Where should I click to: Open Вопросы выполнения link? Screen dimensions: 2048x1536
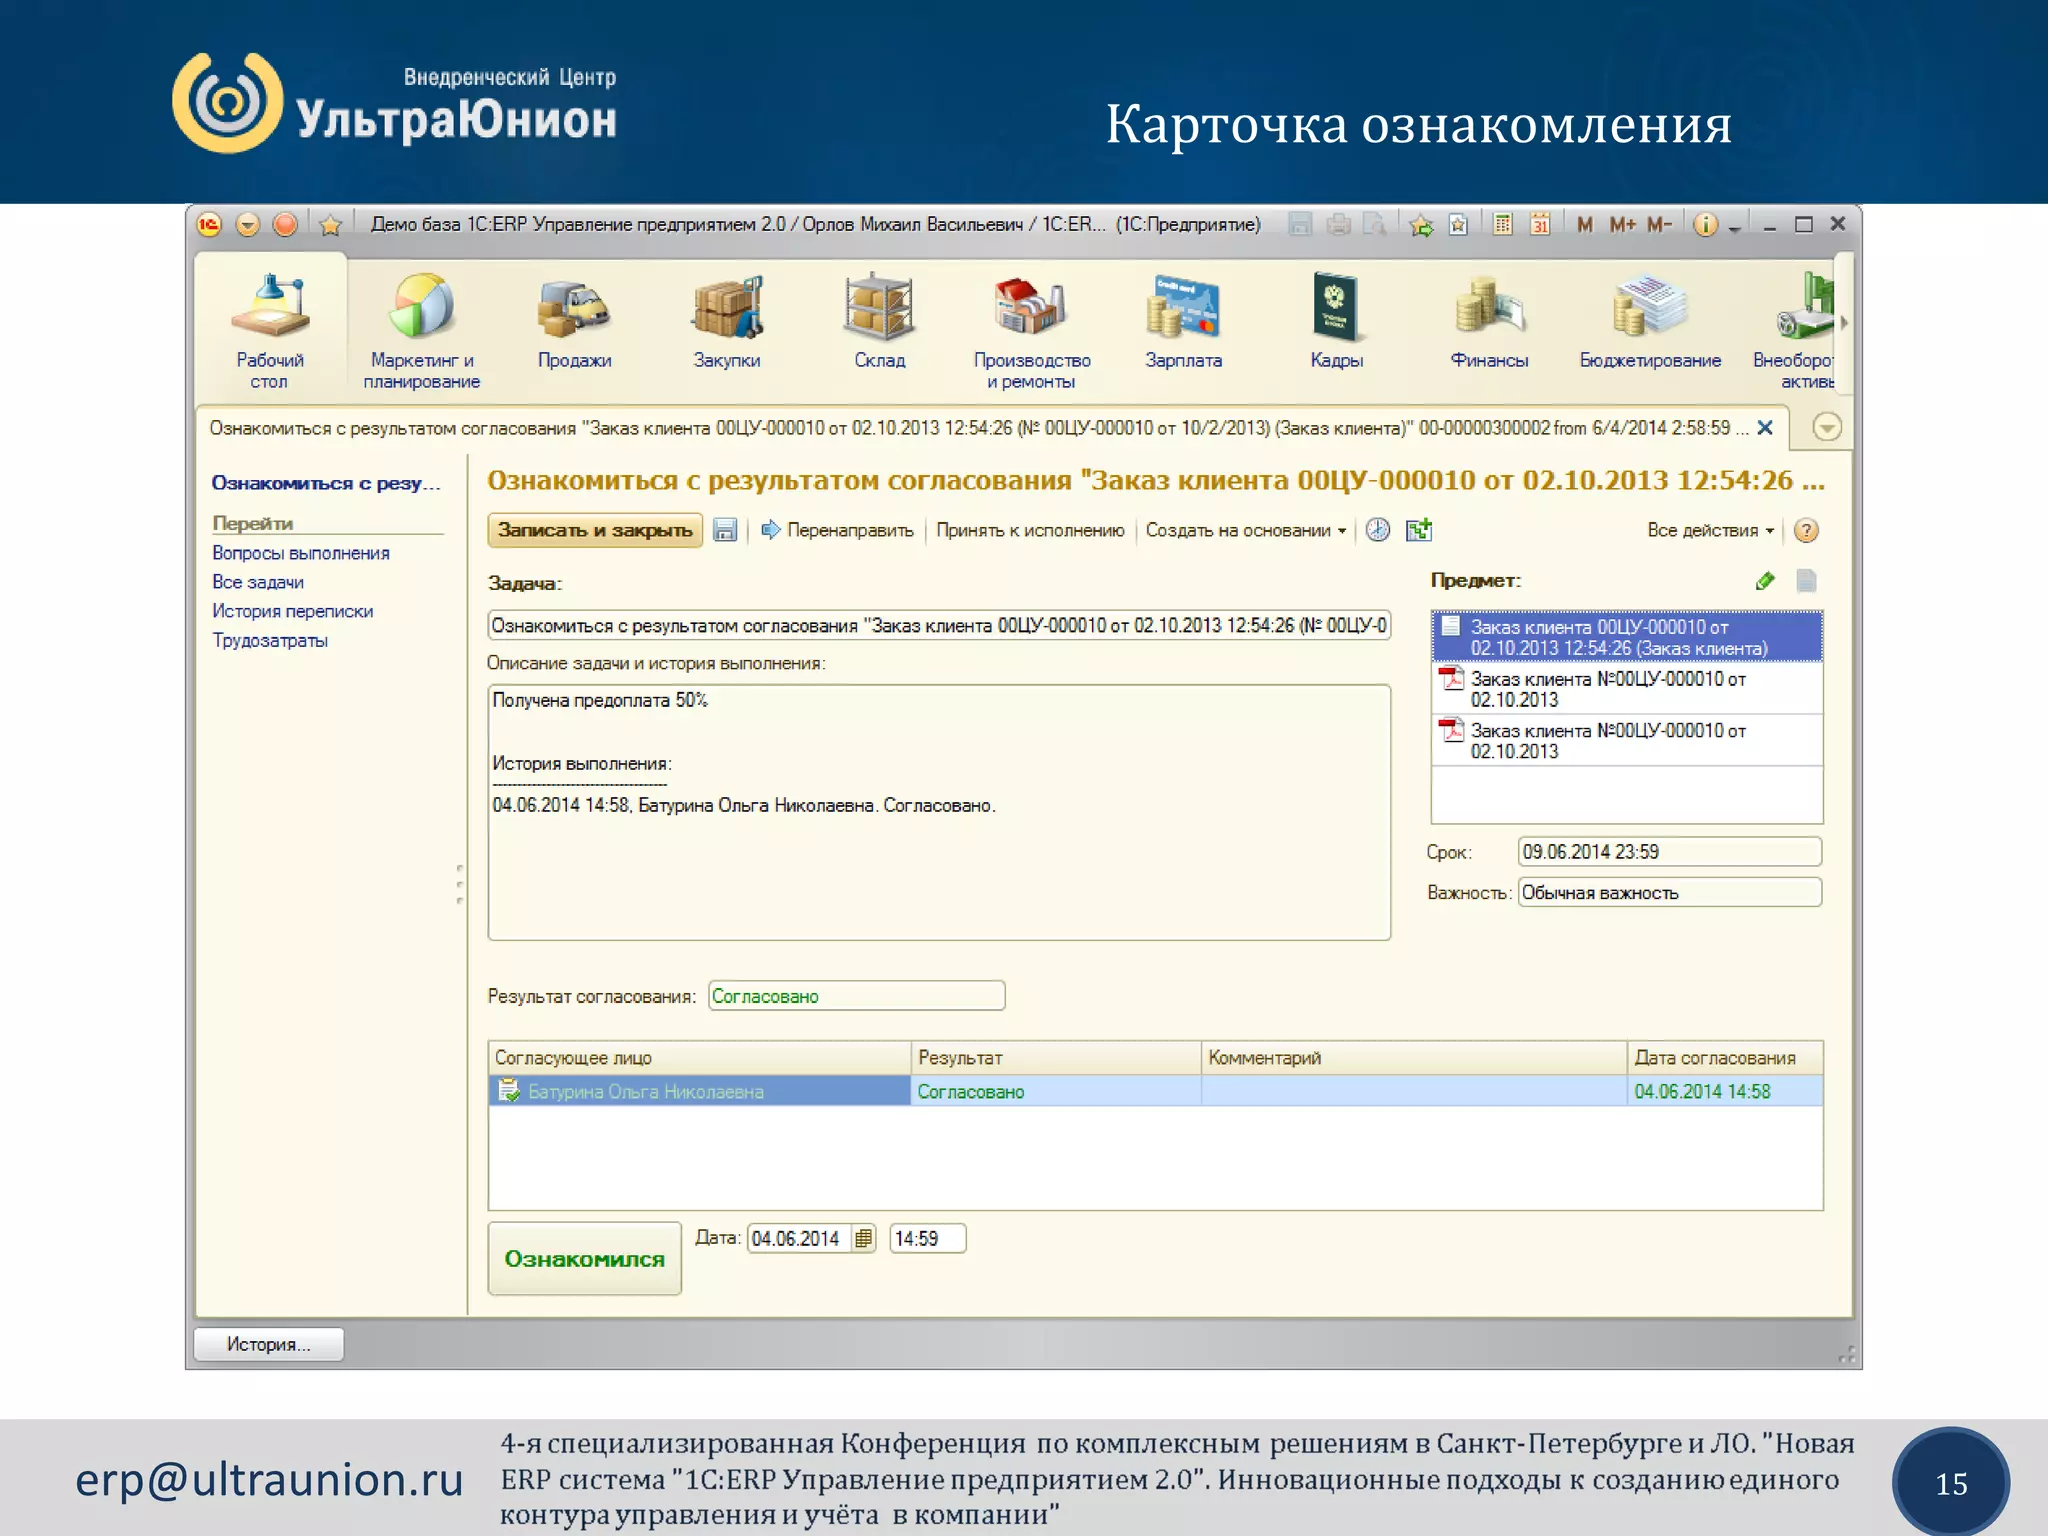point(301,553)
